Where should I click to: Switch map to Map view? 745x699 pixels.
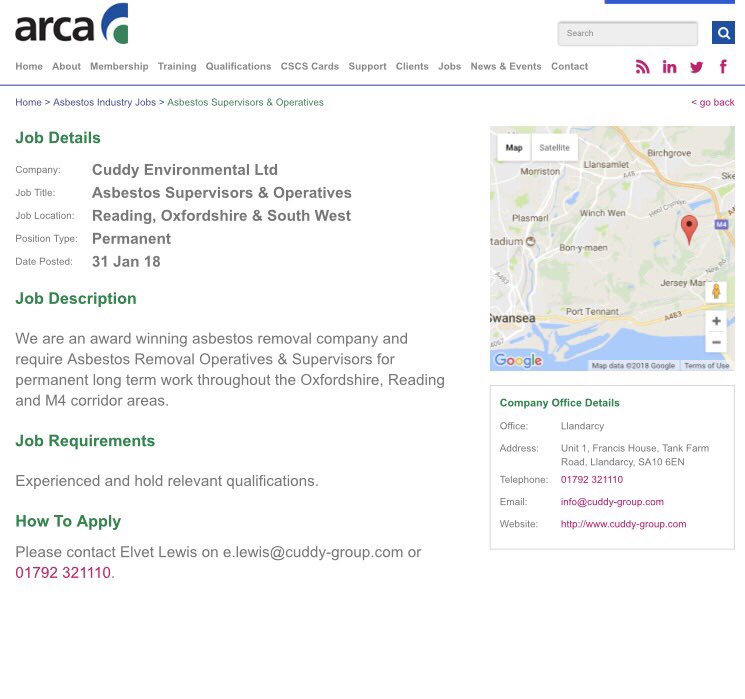pos(514,148)
